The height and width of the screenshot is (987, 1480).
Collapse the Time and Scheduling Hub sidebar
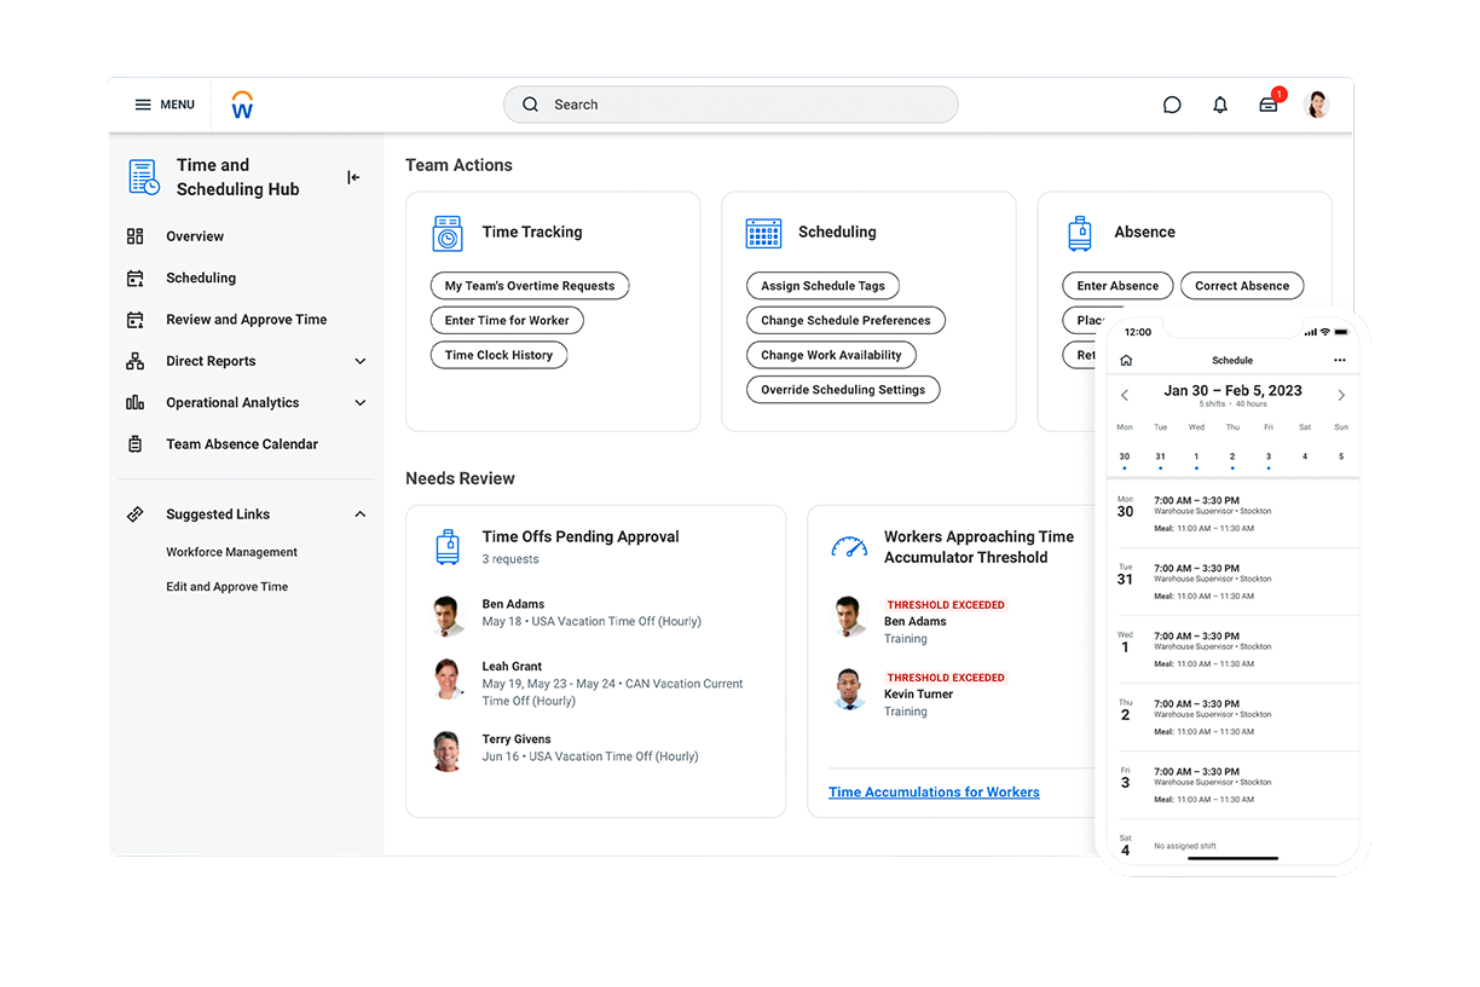[x=352, y=176]
